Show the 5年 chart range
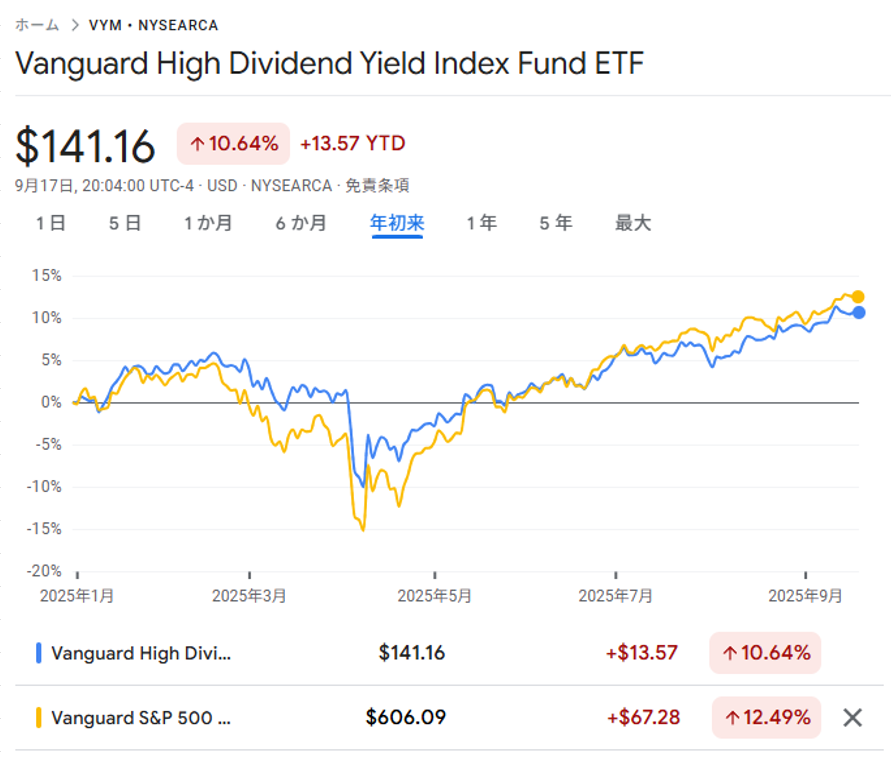 (x=556, y=223)
